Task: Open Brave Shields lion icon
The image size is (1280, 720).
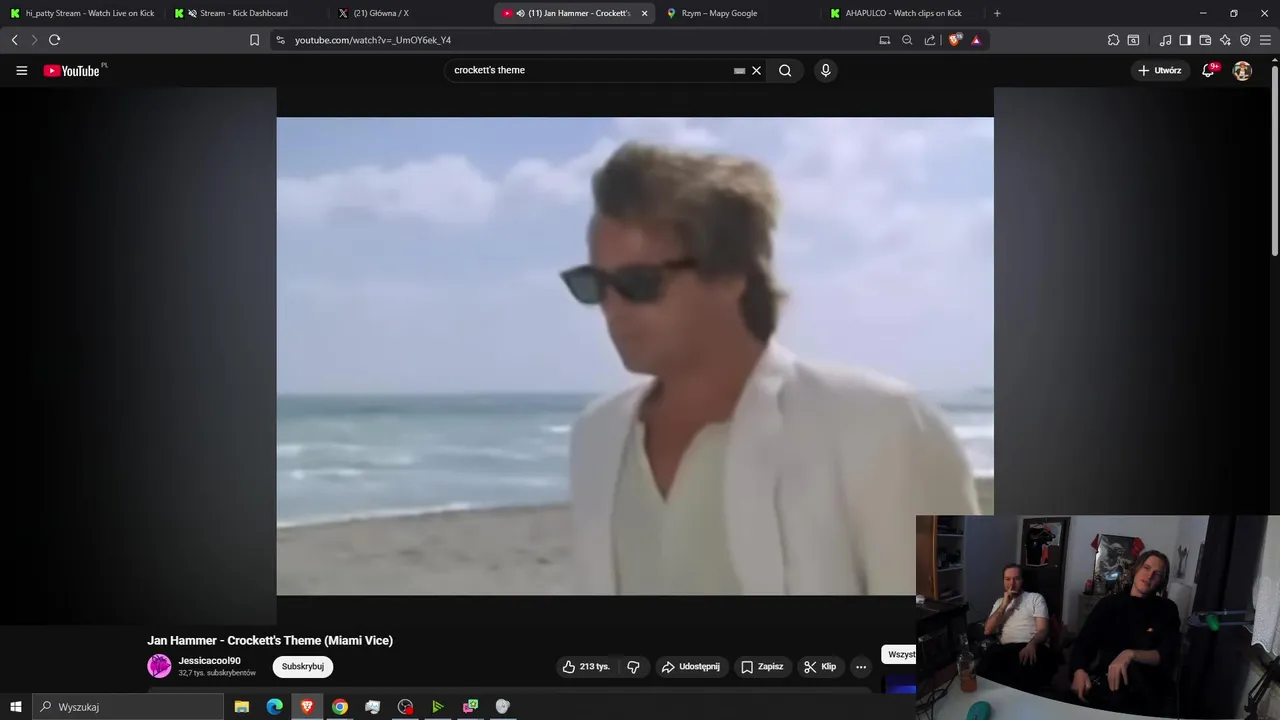Action: (954, 40)
